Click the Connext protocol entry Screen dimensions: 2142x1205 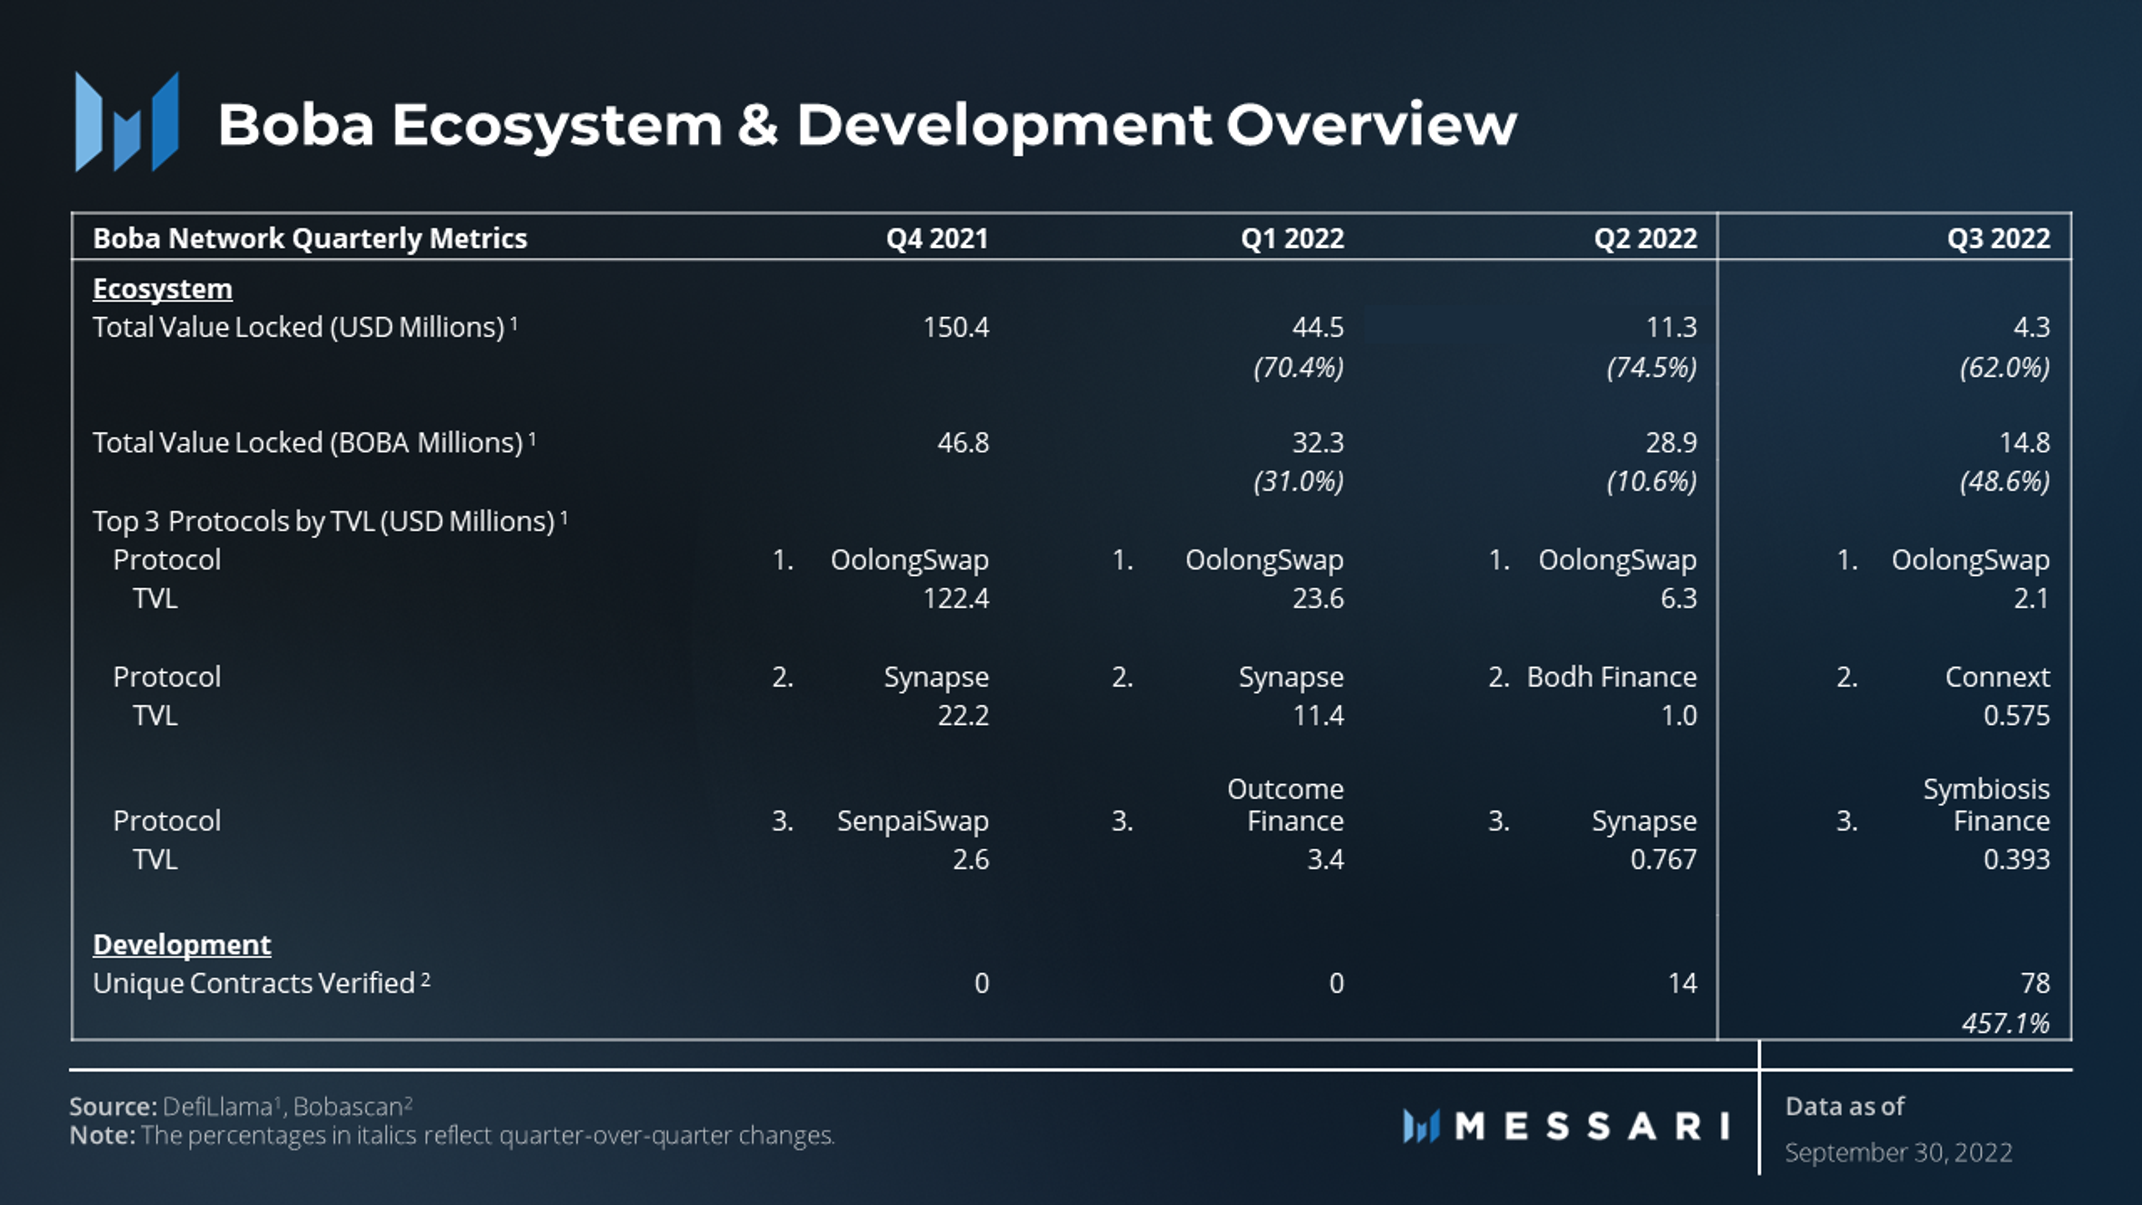1996,677
